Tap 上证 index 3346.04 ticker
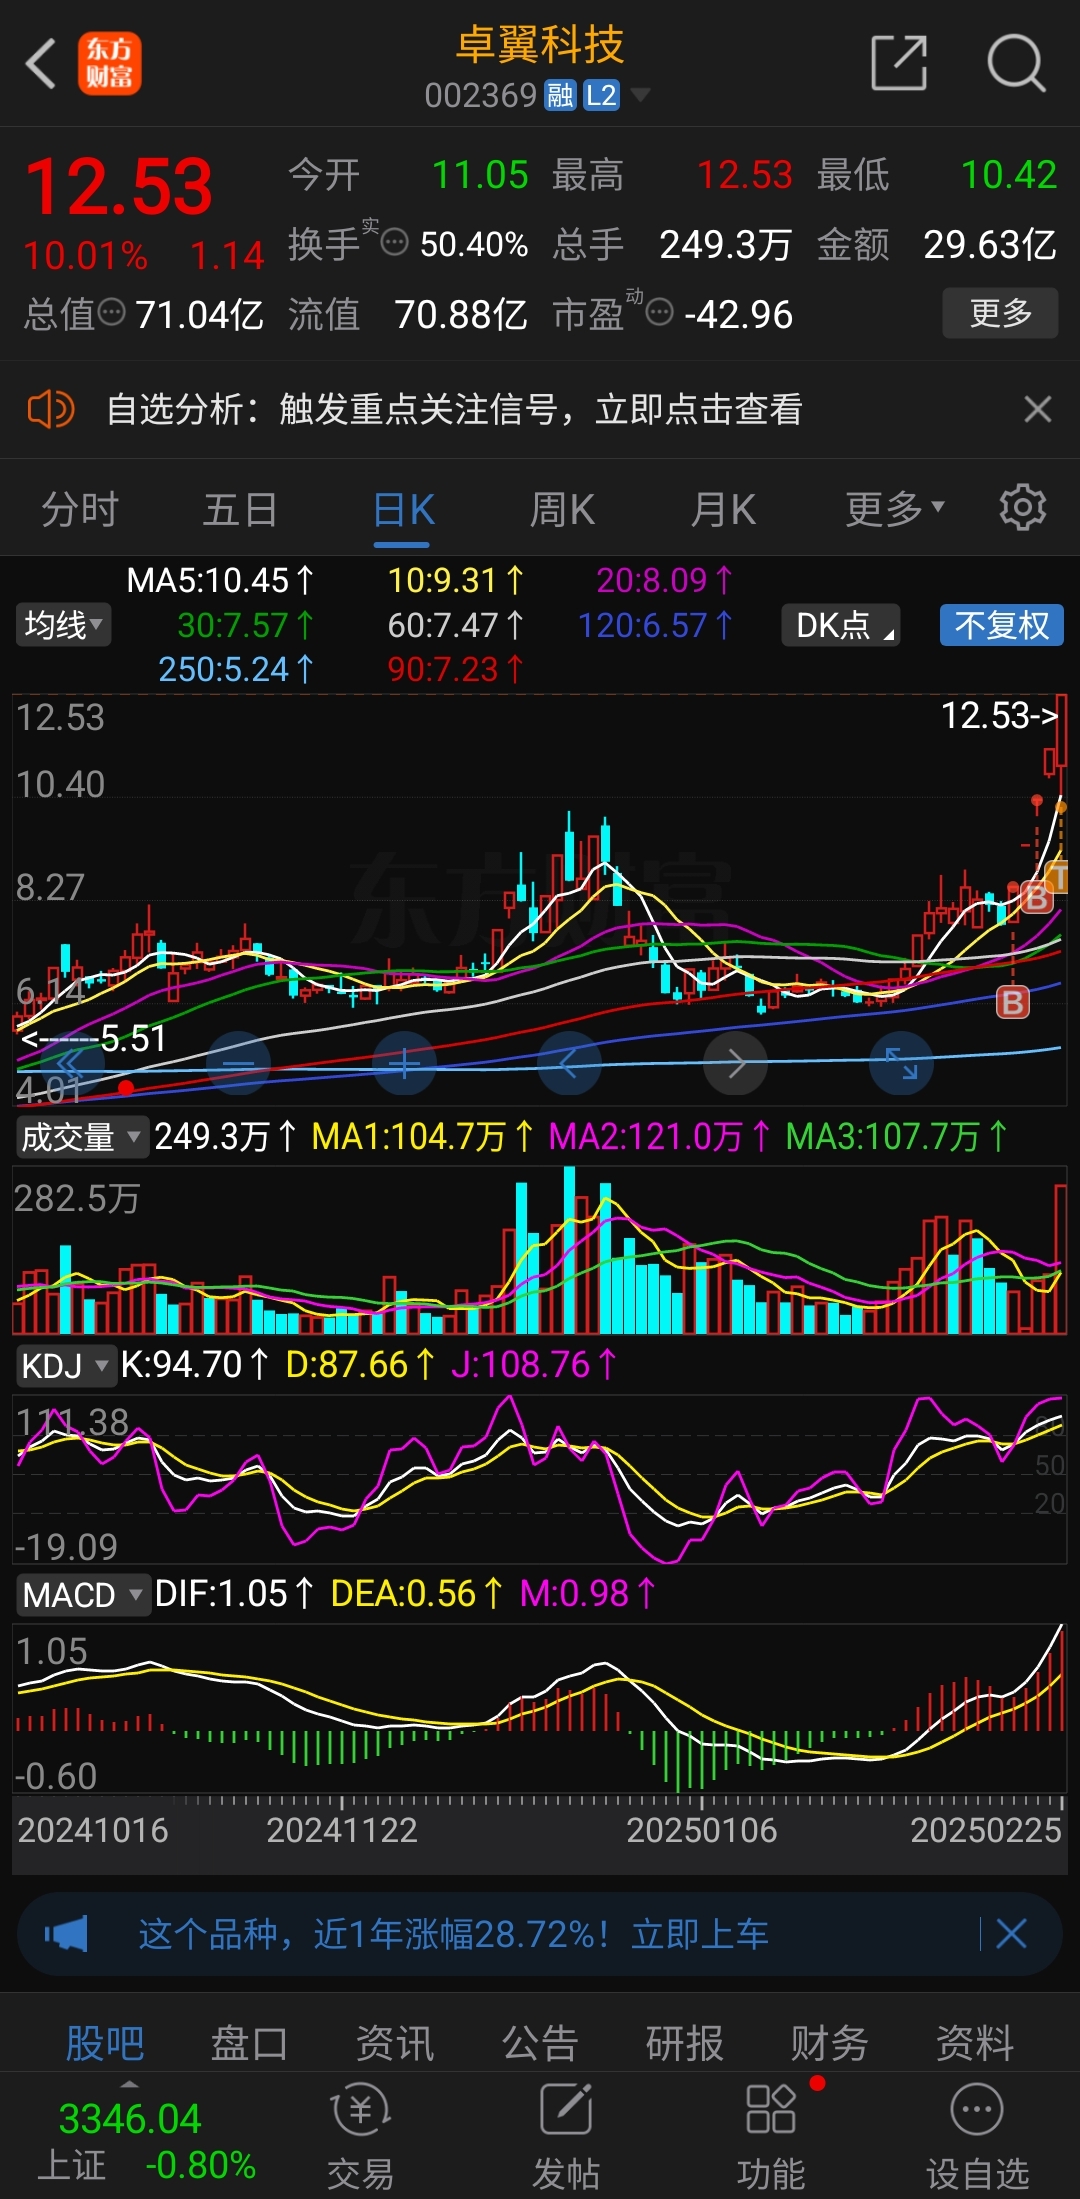 (147, 2140)
